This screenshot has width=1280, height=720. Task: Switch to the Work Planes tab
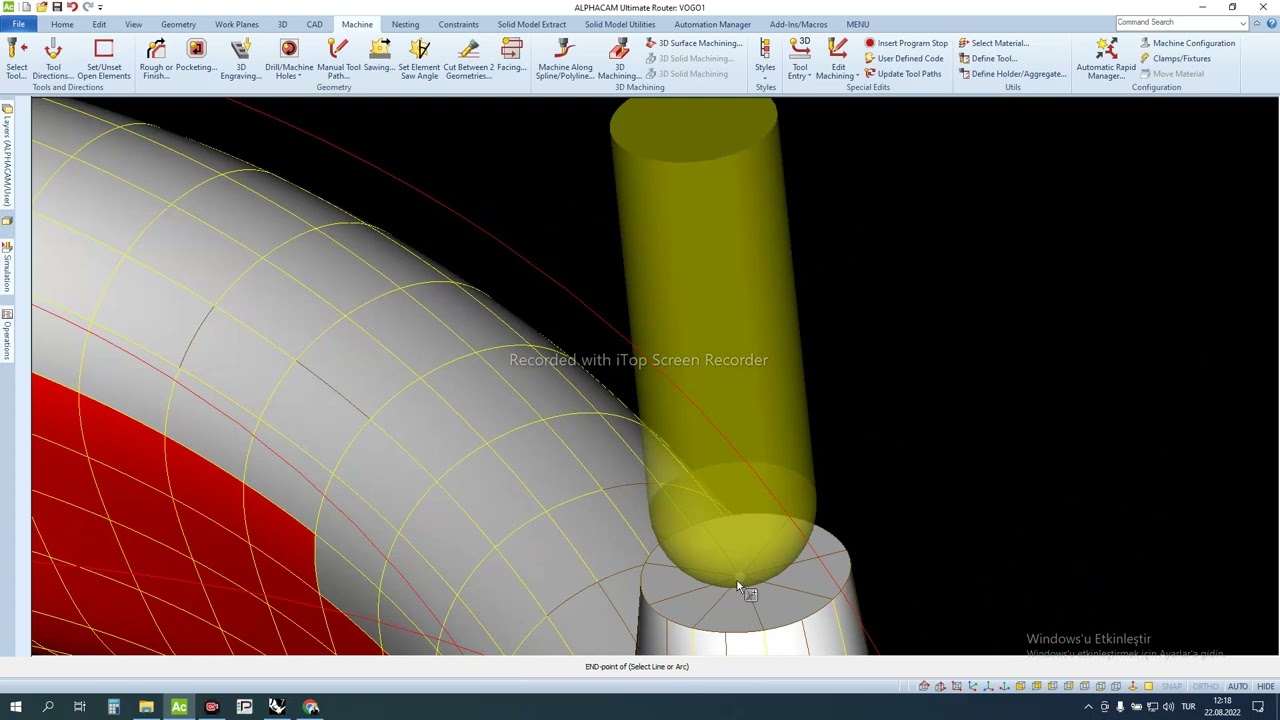point(237,24)
